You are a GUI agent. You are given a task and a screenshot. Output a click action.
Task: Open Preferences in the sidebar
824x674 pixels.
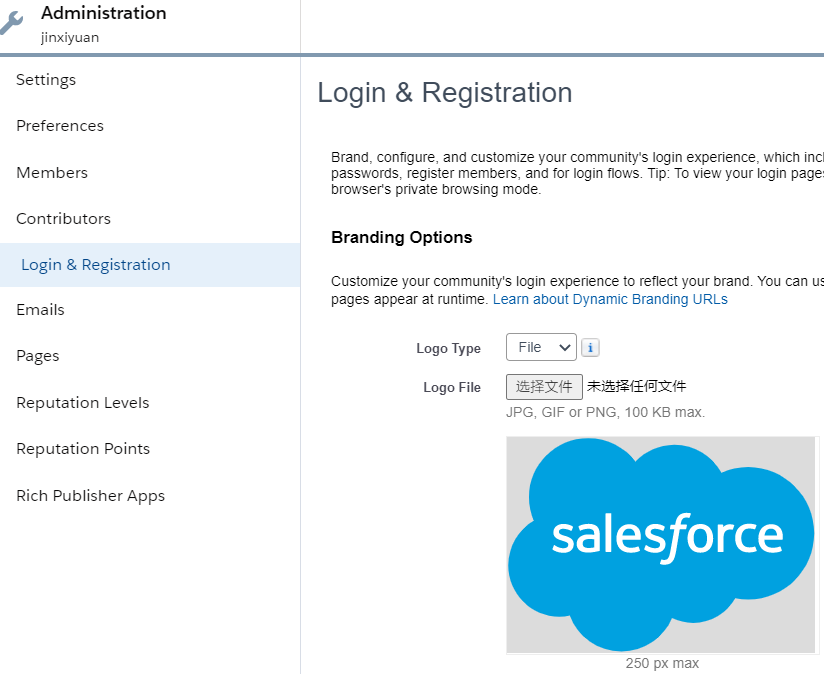[x=60, y=126]
